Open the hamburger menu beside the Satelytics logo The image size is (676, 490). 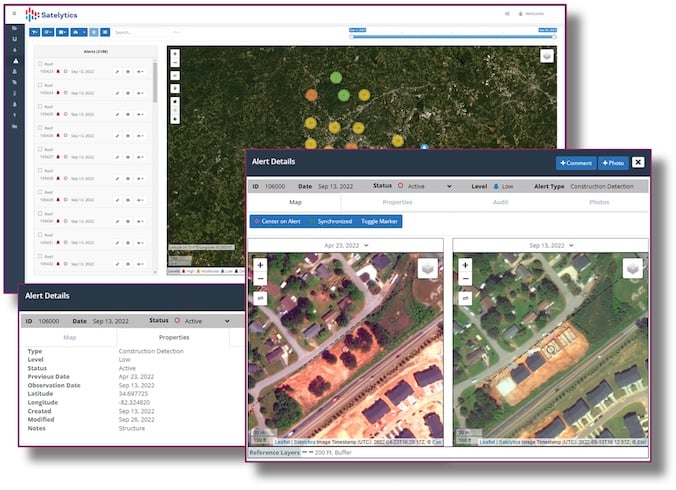13,14
